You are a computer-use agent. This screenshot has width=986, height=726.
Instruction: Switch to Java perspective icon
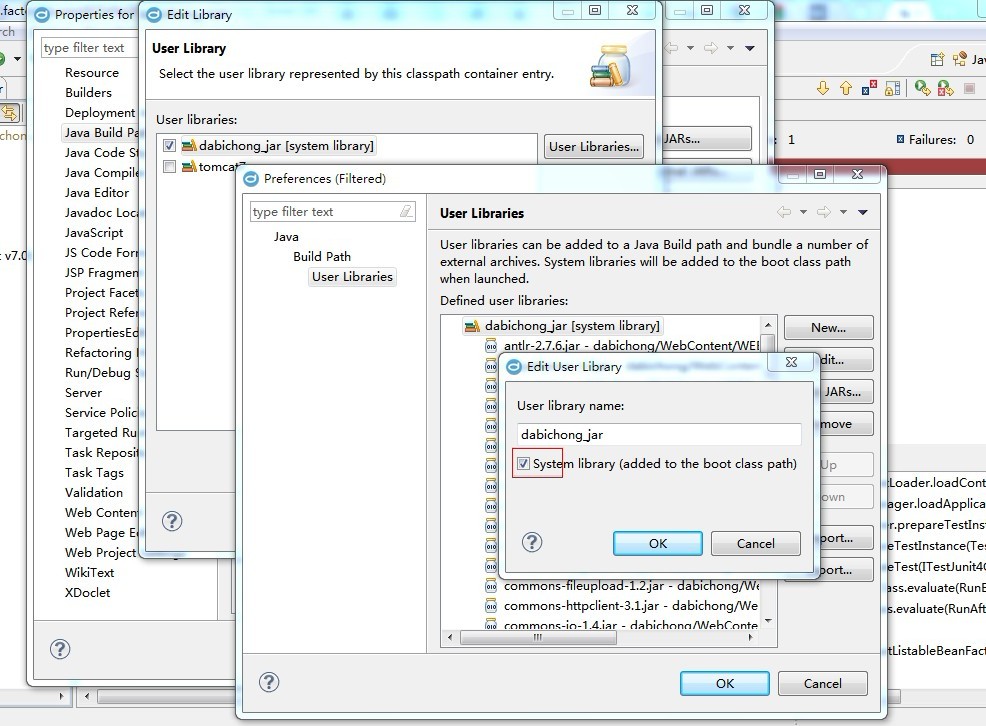point(960,59)
